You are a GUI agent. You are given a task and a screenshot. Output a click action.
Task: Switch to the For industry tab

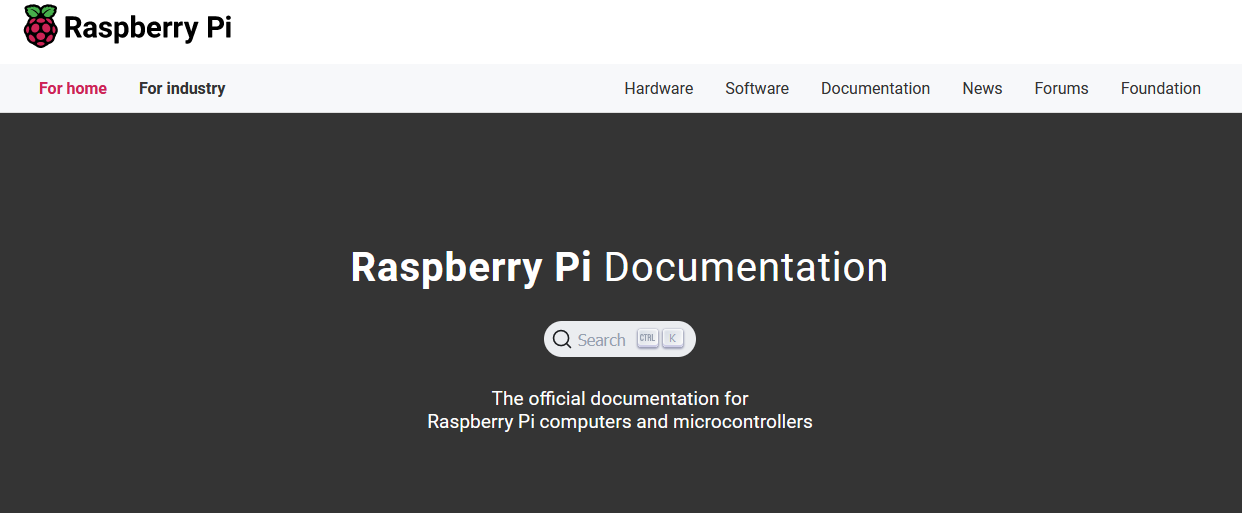click(x=182, y=88)
